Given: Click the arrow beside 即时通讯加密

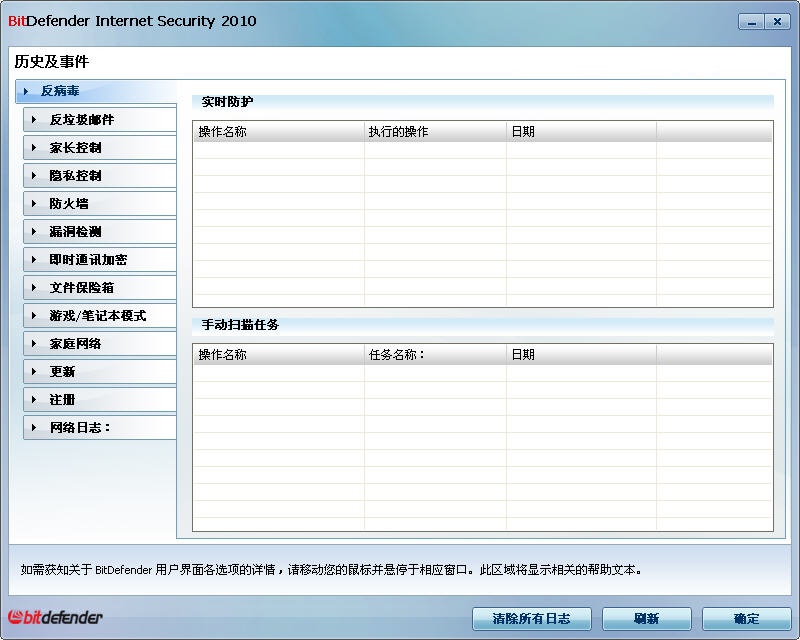Looking at the screenshot, I should click(x=34, y=260).
